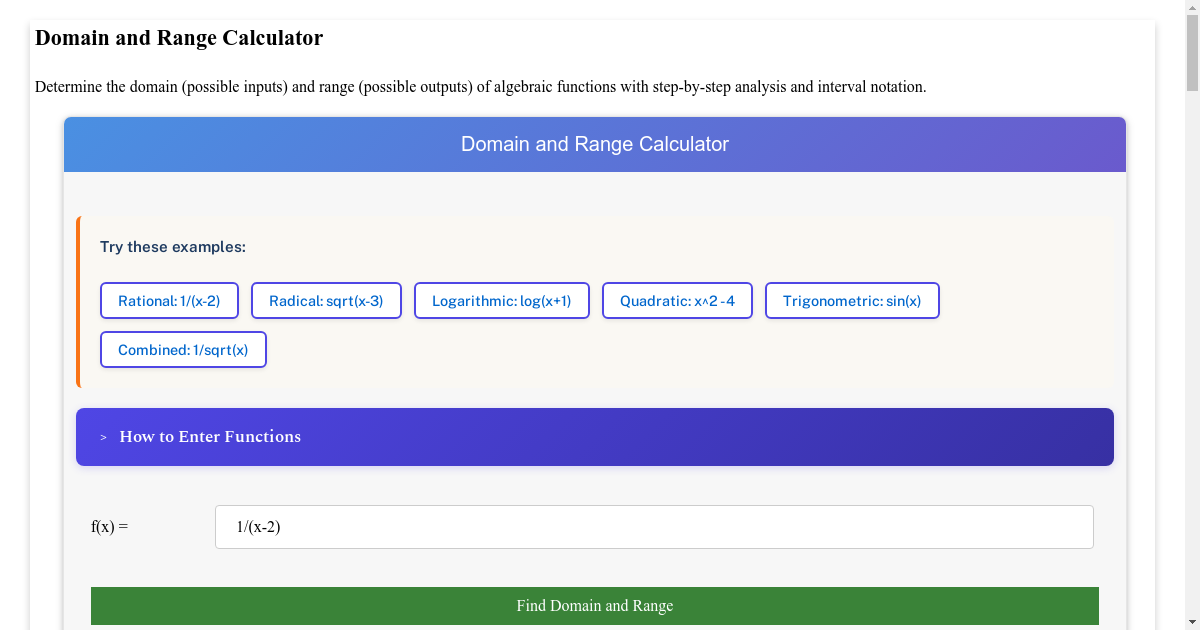Click the scrollbar up arrow
The width and height of the screenshot is (1200, 630).
[x=1191, y=8]
